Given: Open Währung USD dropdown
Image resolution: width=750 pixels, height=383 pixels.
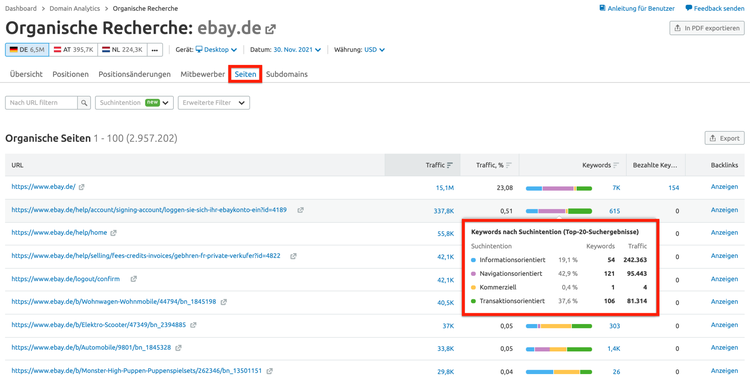Looking at the screenshot, I should pos(375,50).
